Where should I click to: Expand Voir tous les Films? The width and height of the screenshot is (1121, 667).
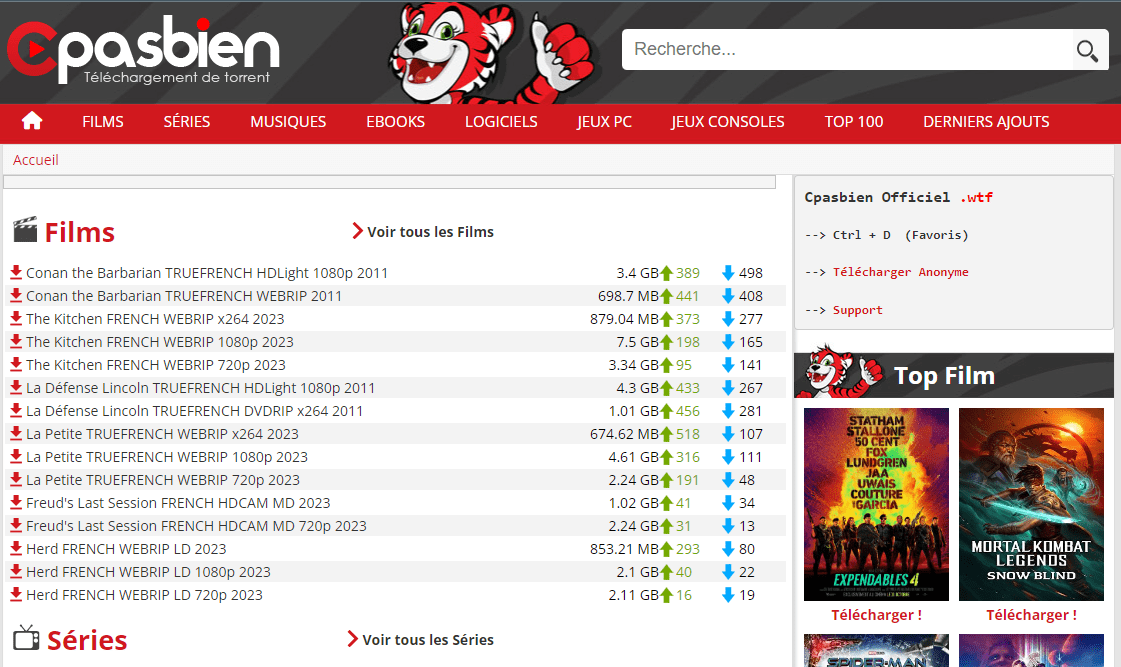tap(423, 232)
